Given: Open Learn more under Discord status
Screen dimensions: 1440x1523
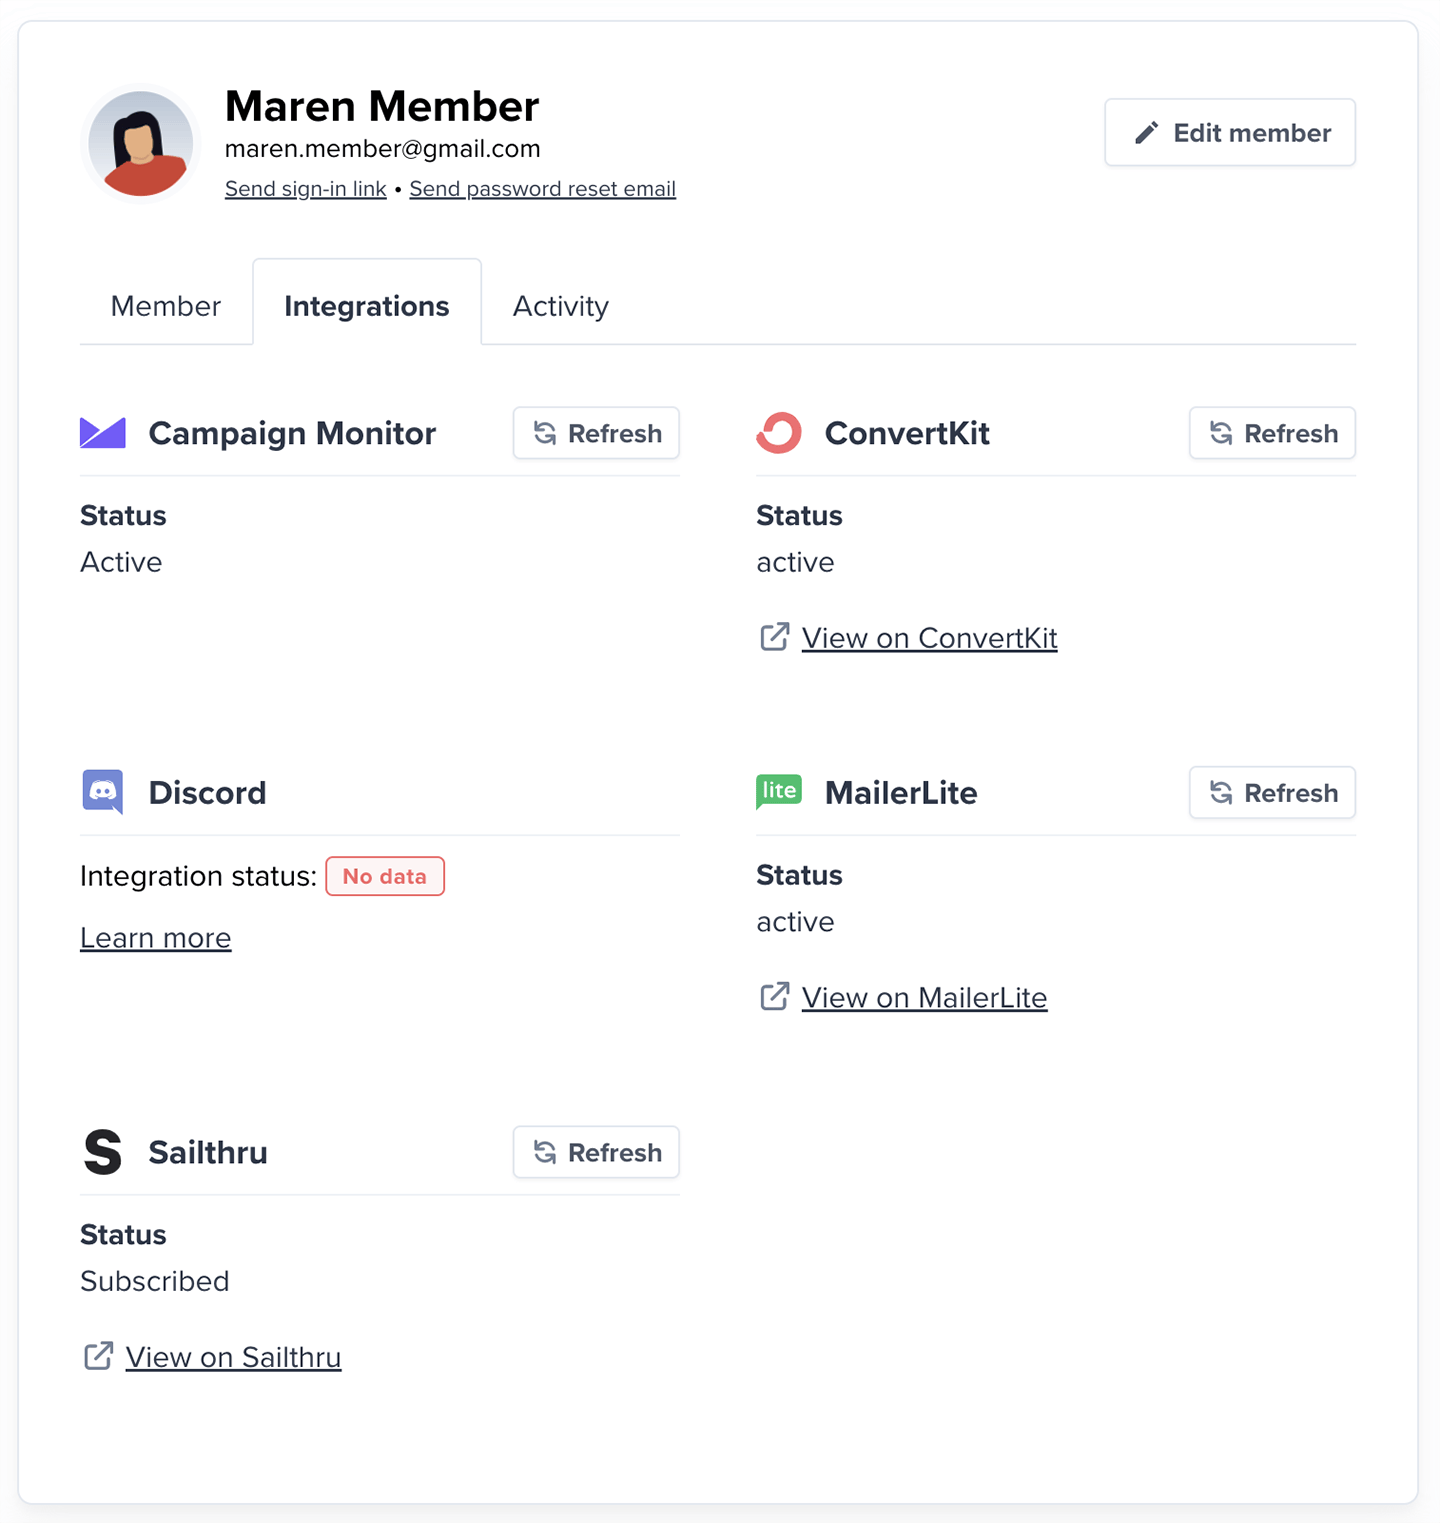Looking at the screenshot, I should point(155,937).
